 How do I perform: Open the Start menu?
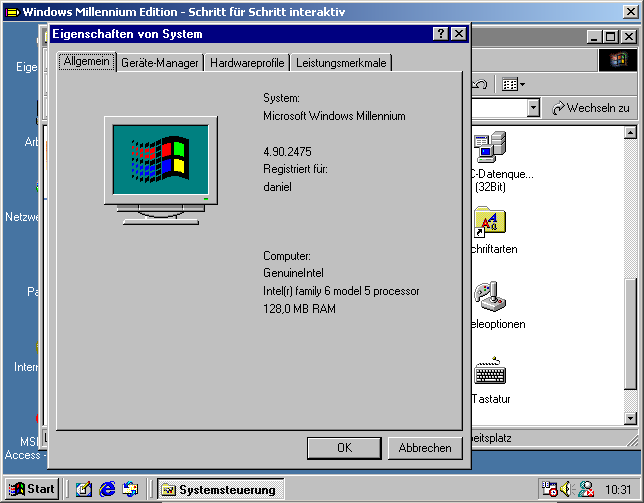(x=31, y=489)
